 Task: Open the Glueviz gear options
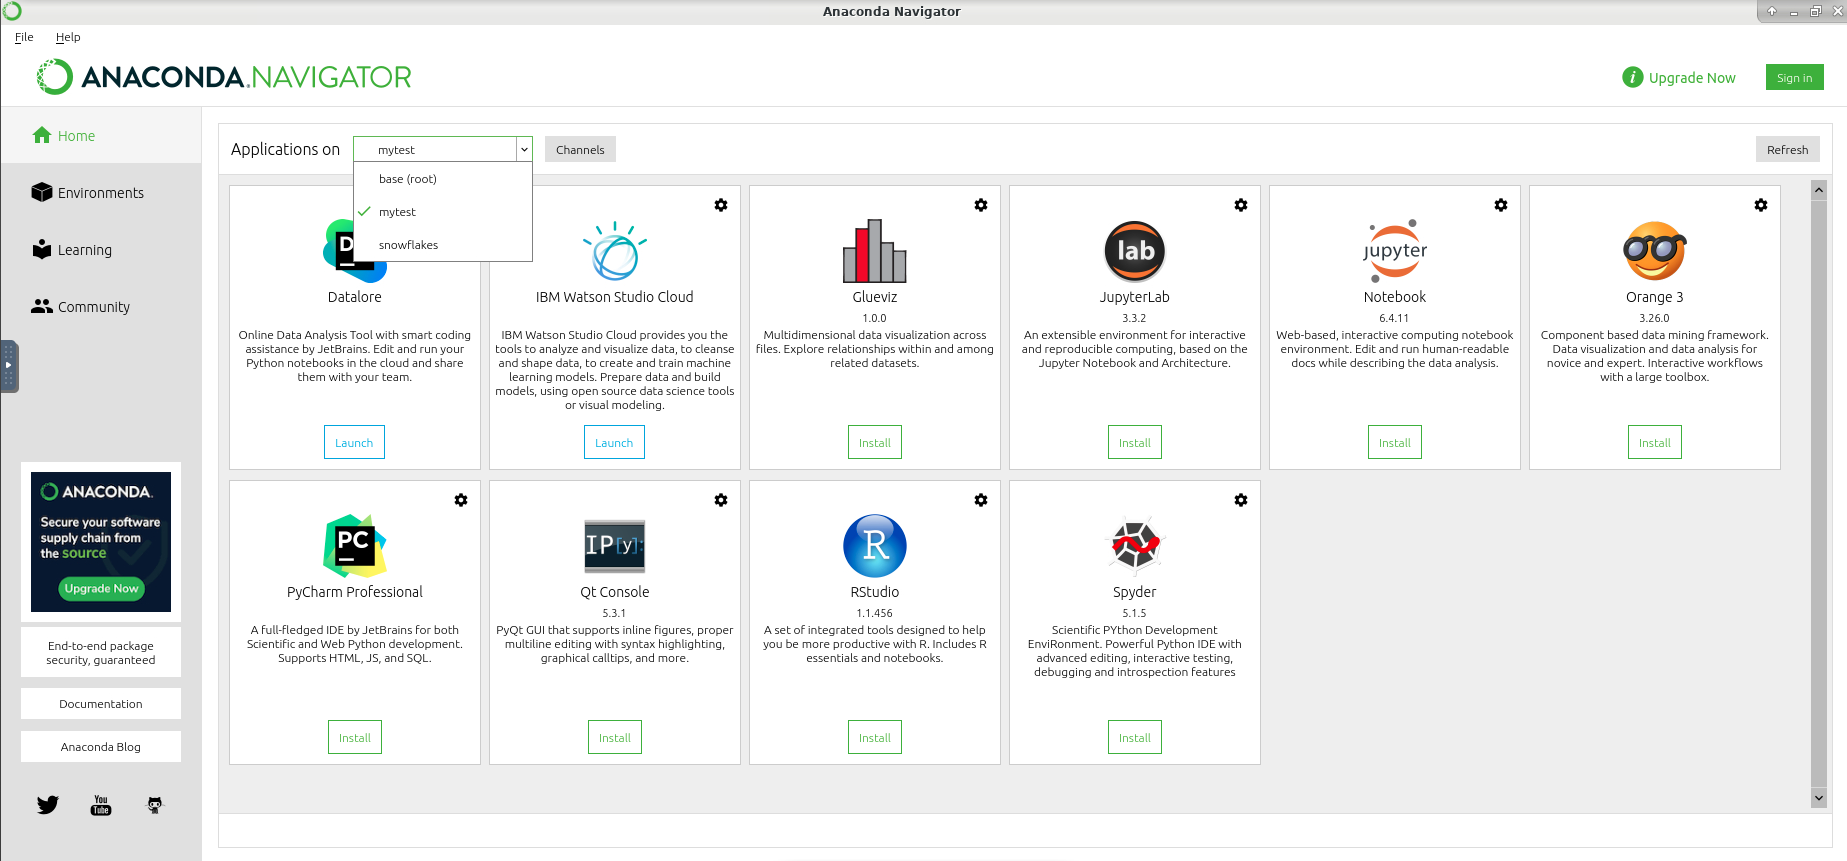coord(981,205)
